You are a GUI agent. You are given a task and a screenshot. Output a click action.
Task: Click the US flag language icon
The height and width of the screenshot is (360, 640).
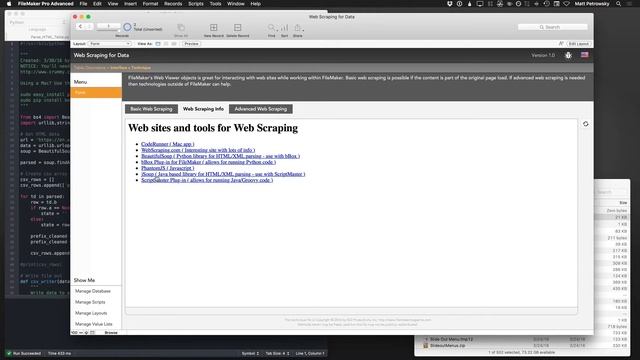[585, 55]
